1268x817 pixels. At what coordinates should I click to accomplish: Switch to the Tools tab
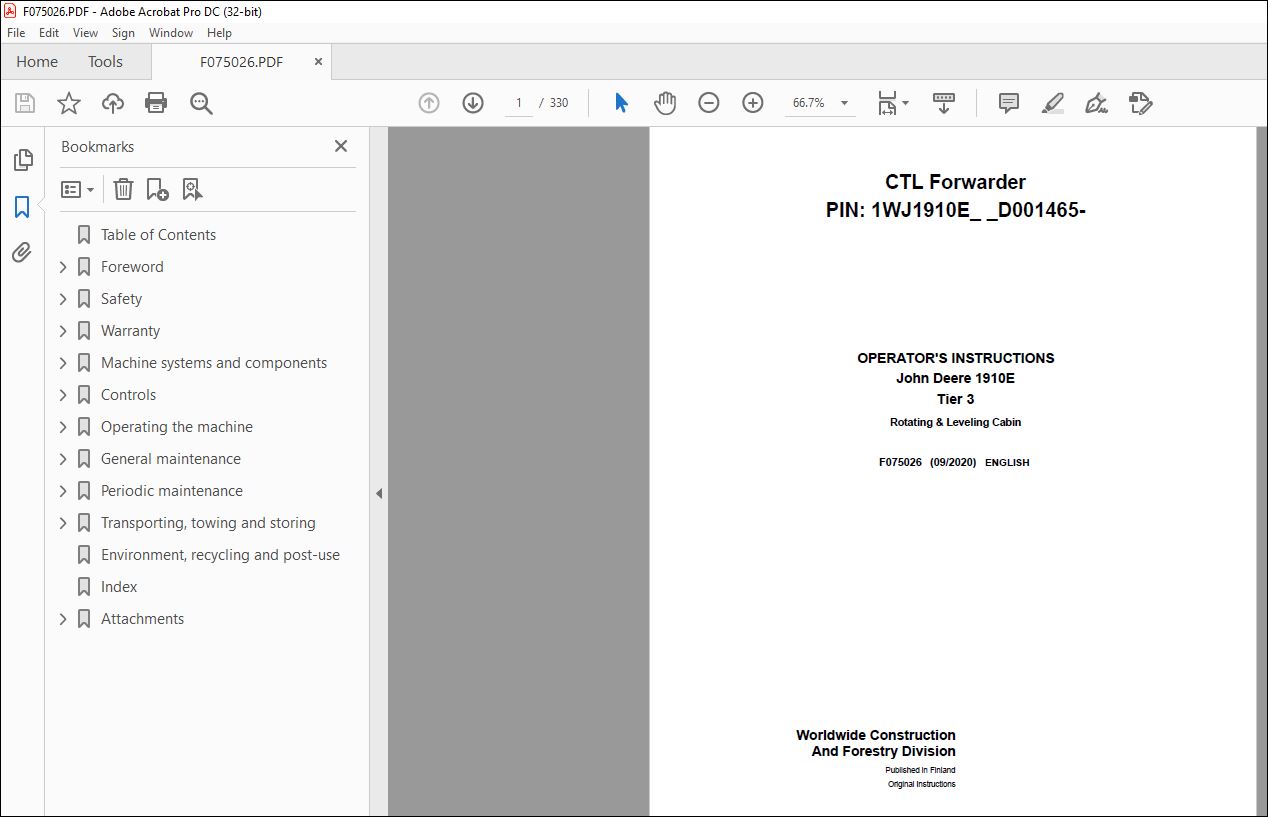(105, 62)
